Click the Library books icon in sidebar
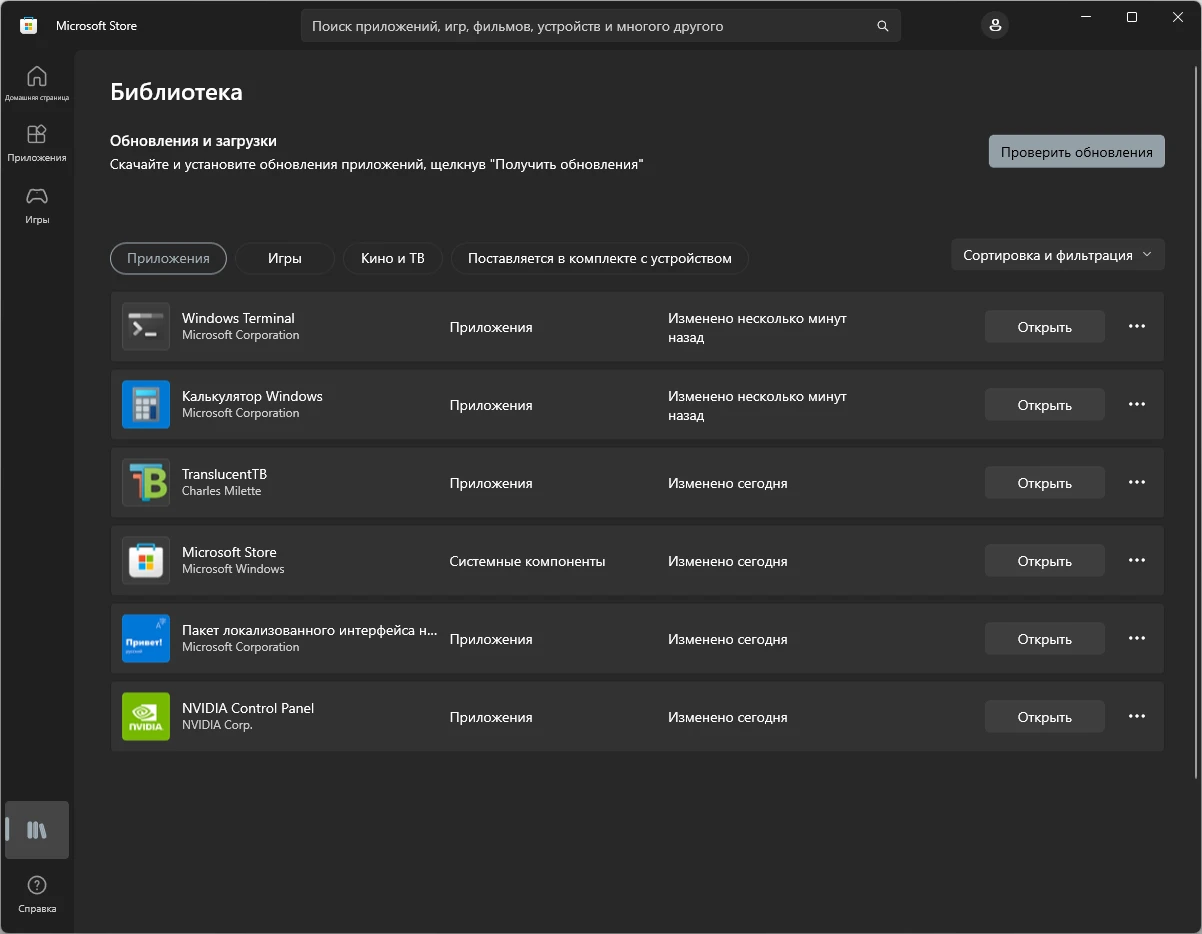The image size is (1202, 934). click(37, 830)
